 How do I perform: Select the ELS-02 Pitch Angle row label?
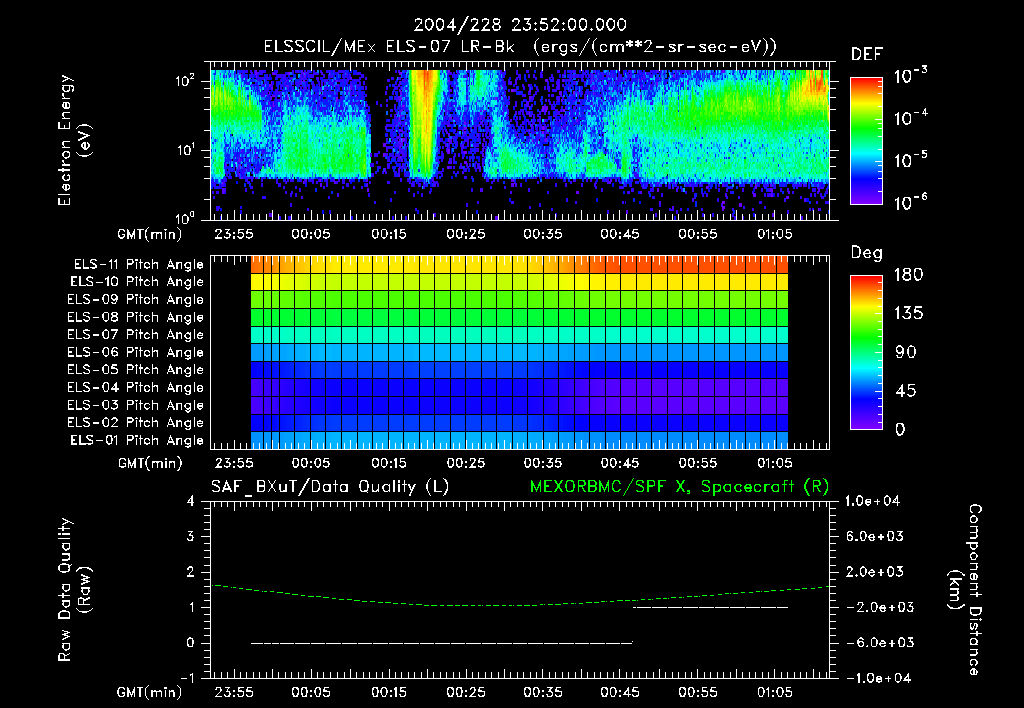tap(136, 423)
